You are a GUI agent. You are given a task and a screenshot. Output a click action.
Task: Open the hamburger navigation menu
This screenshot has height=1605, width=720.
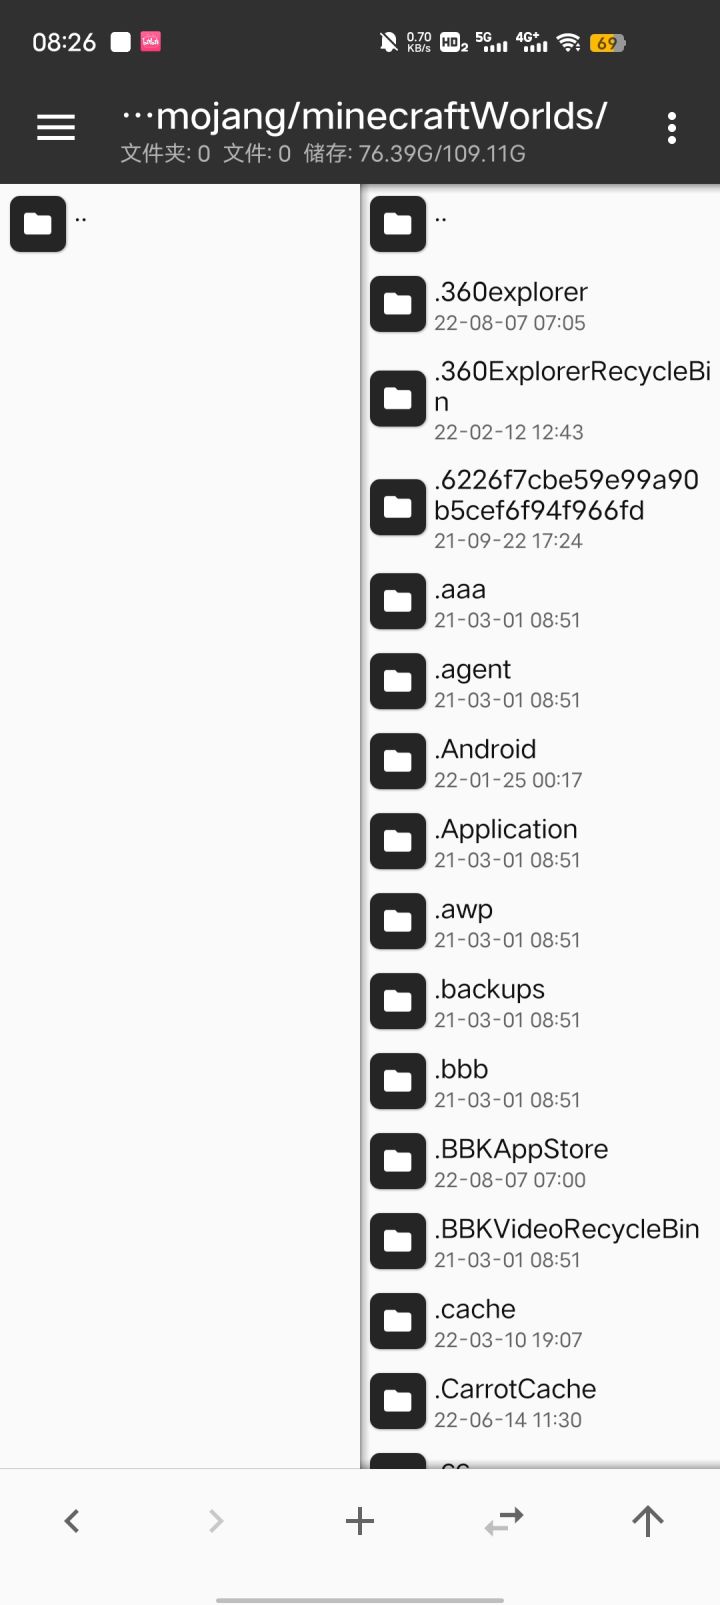[x=56, y=127]
